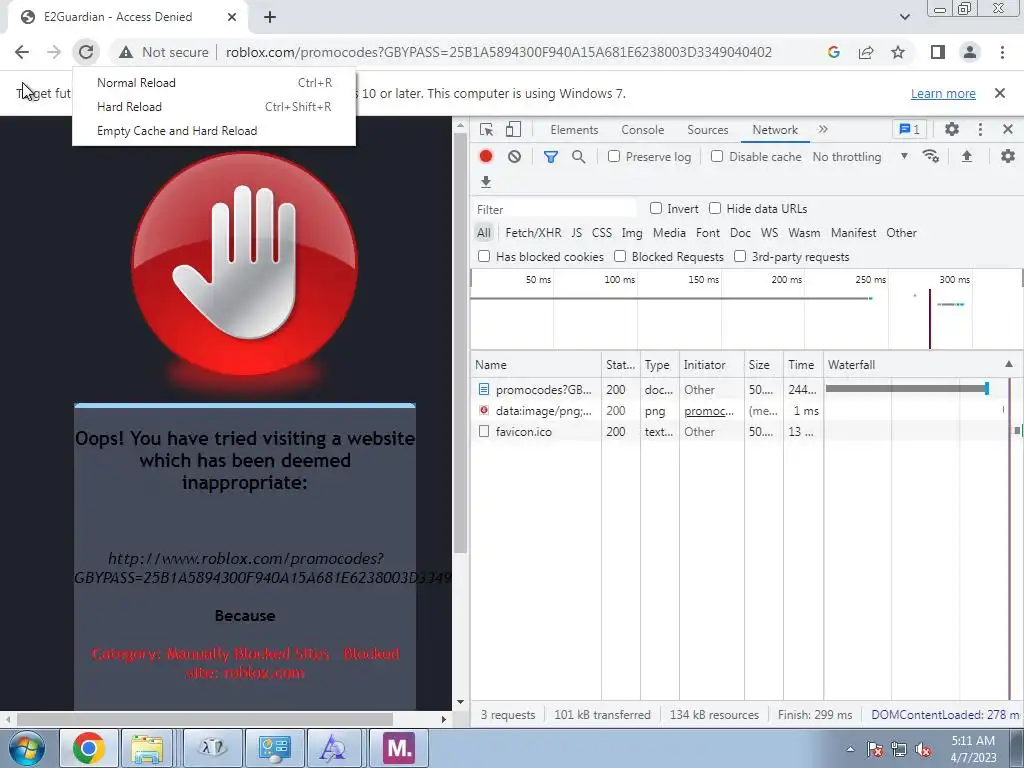Switch to the Sources tab
The image size is (1024, 768).
707,130
